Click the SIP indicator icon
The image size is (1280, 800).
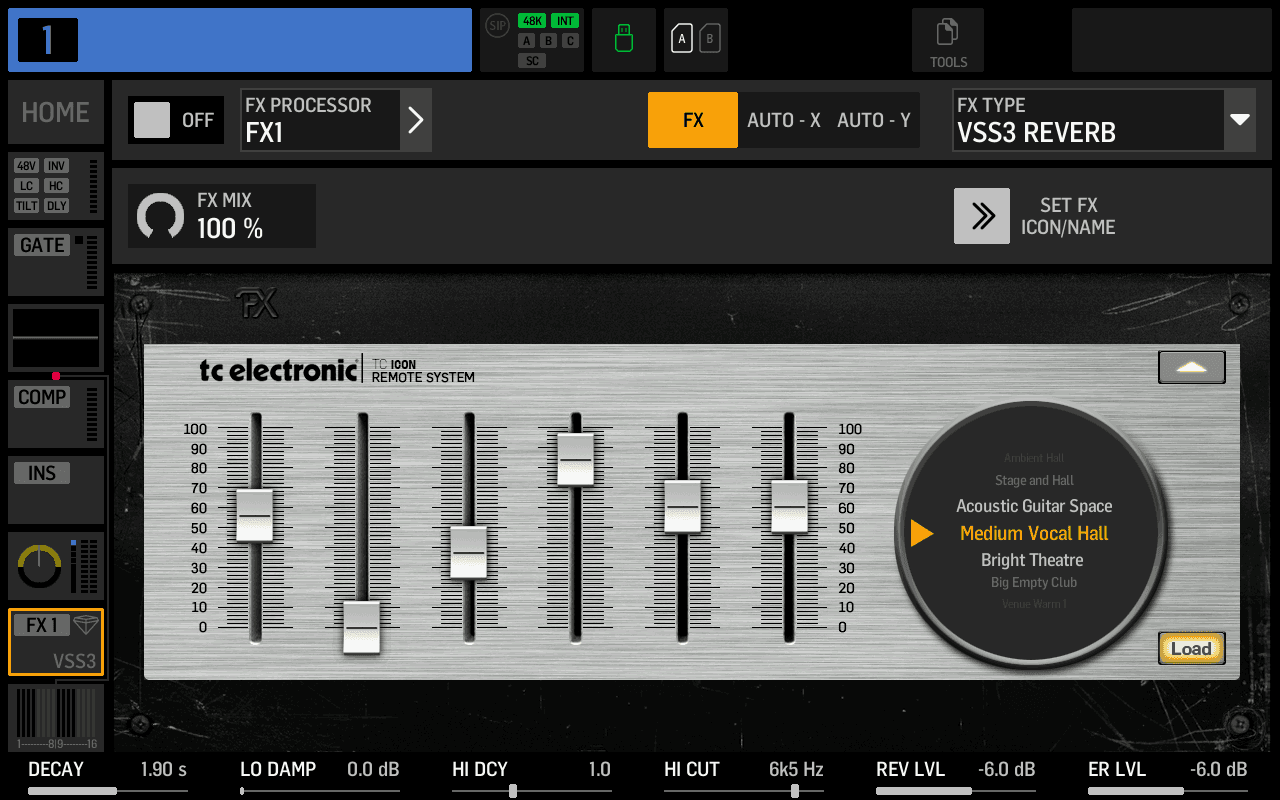click(x=497, y=26)
